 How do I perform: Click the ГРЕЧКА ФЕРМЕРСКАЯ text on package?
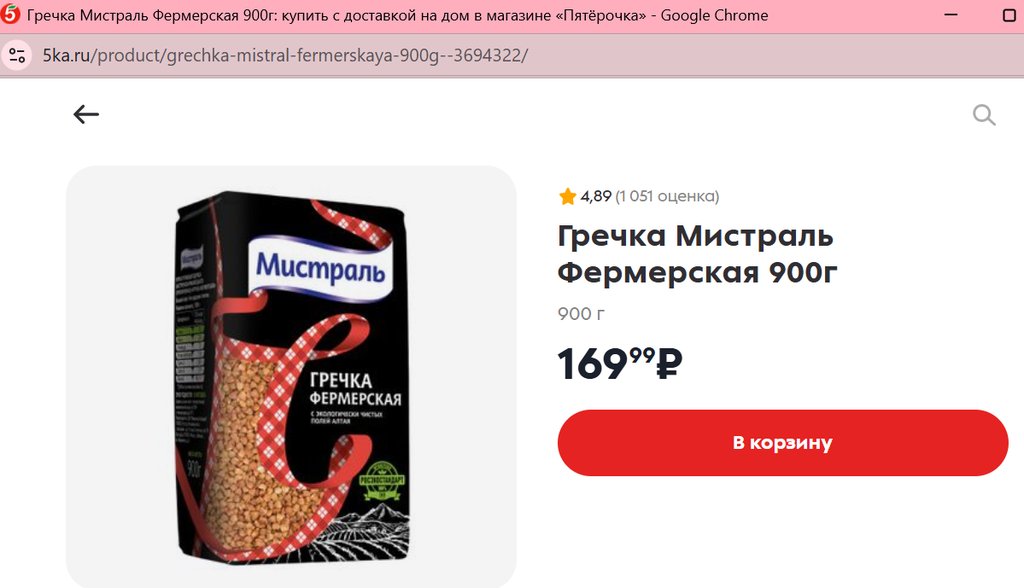tap(355, 389)
